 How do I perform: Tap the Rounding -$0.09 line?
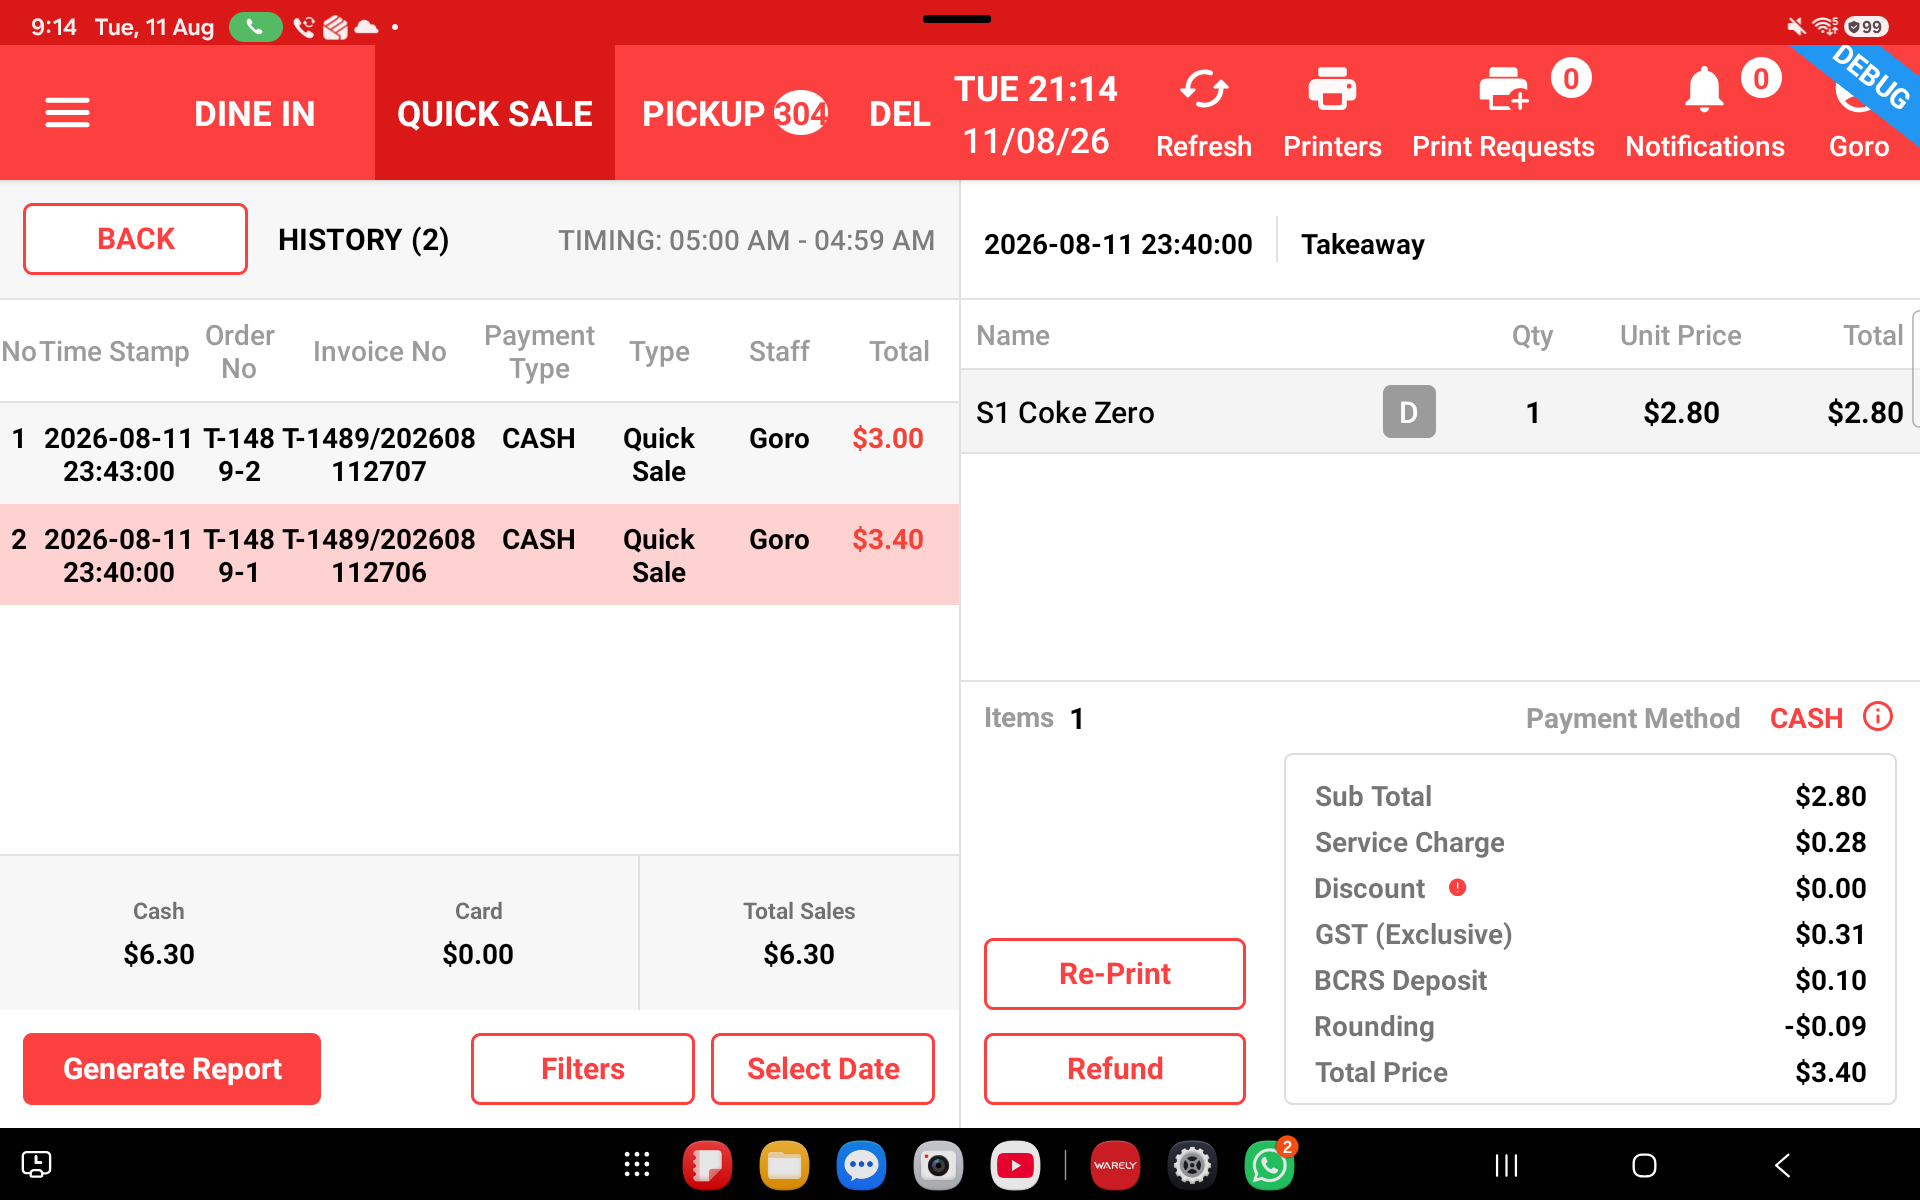click(1590, 1026)
